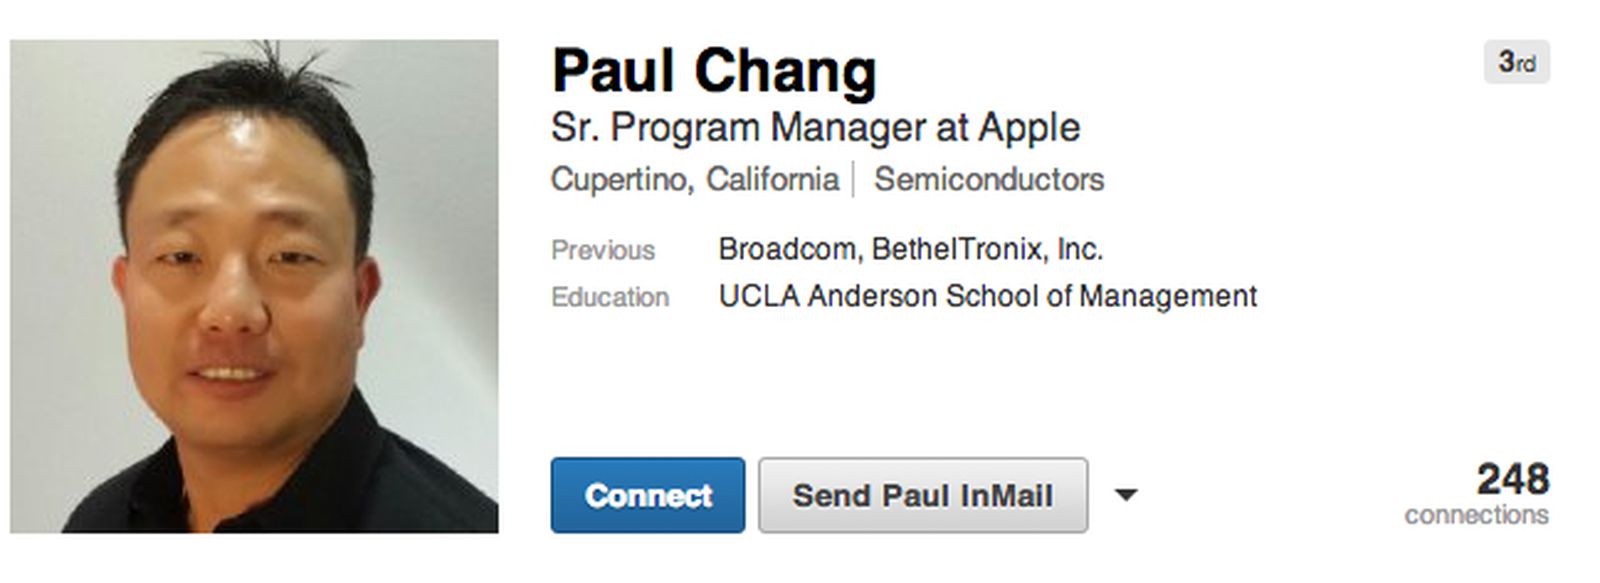Click the divider between location and industry
Screen dimensions: 1600x583
tap(857, 178)
